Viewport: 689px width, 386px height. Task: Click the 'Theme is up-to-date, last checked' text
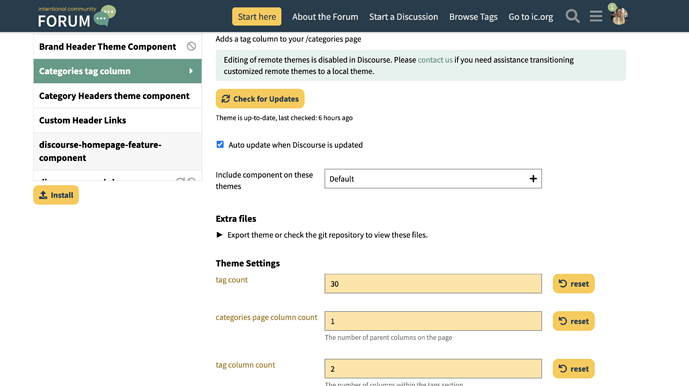tap(284, 118)
